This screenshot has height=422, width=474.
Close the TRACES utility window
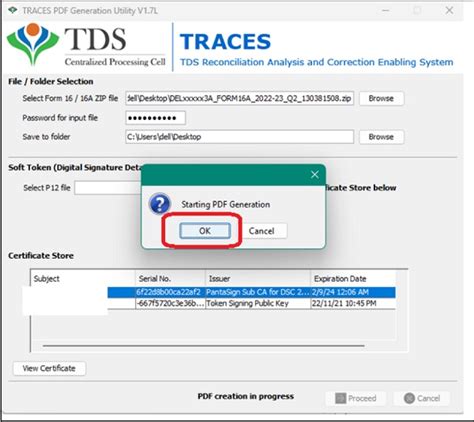click(x=449, y=10)
